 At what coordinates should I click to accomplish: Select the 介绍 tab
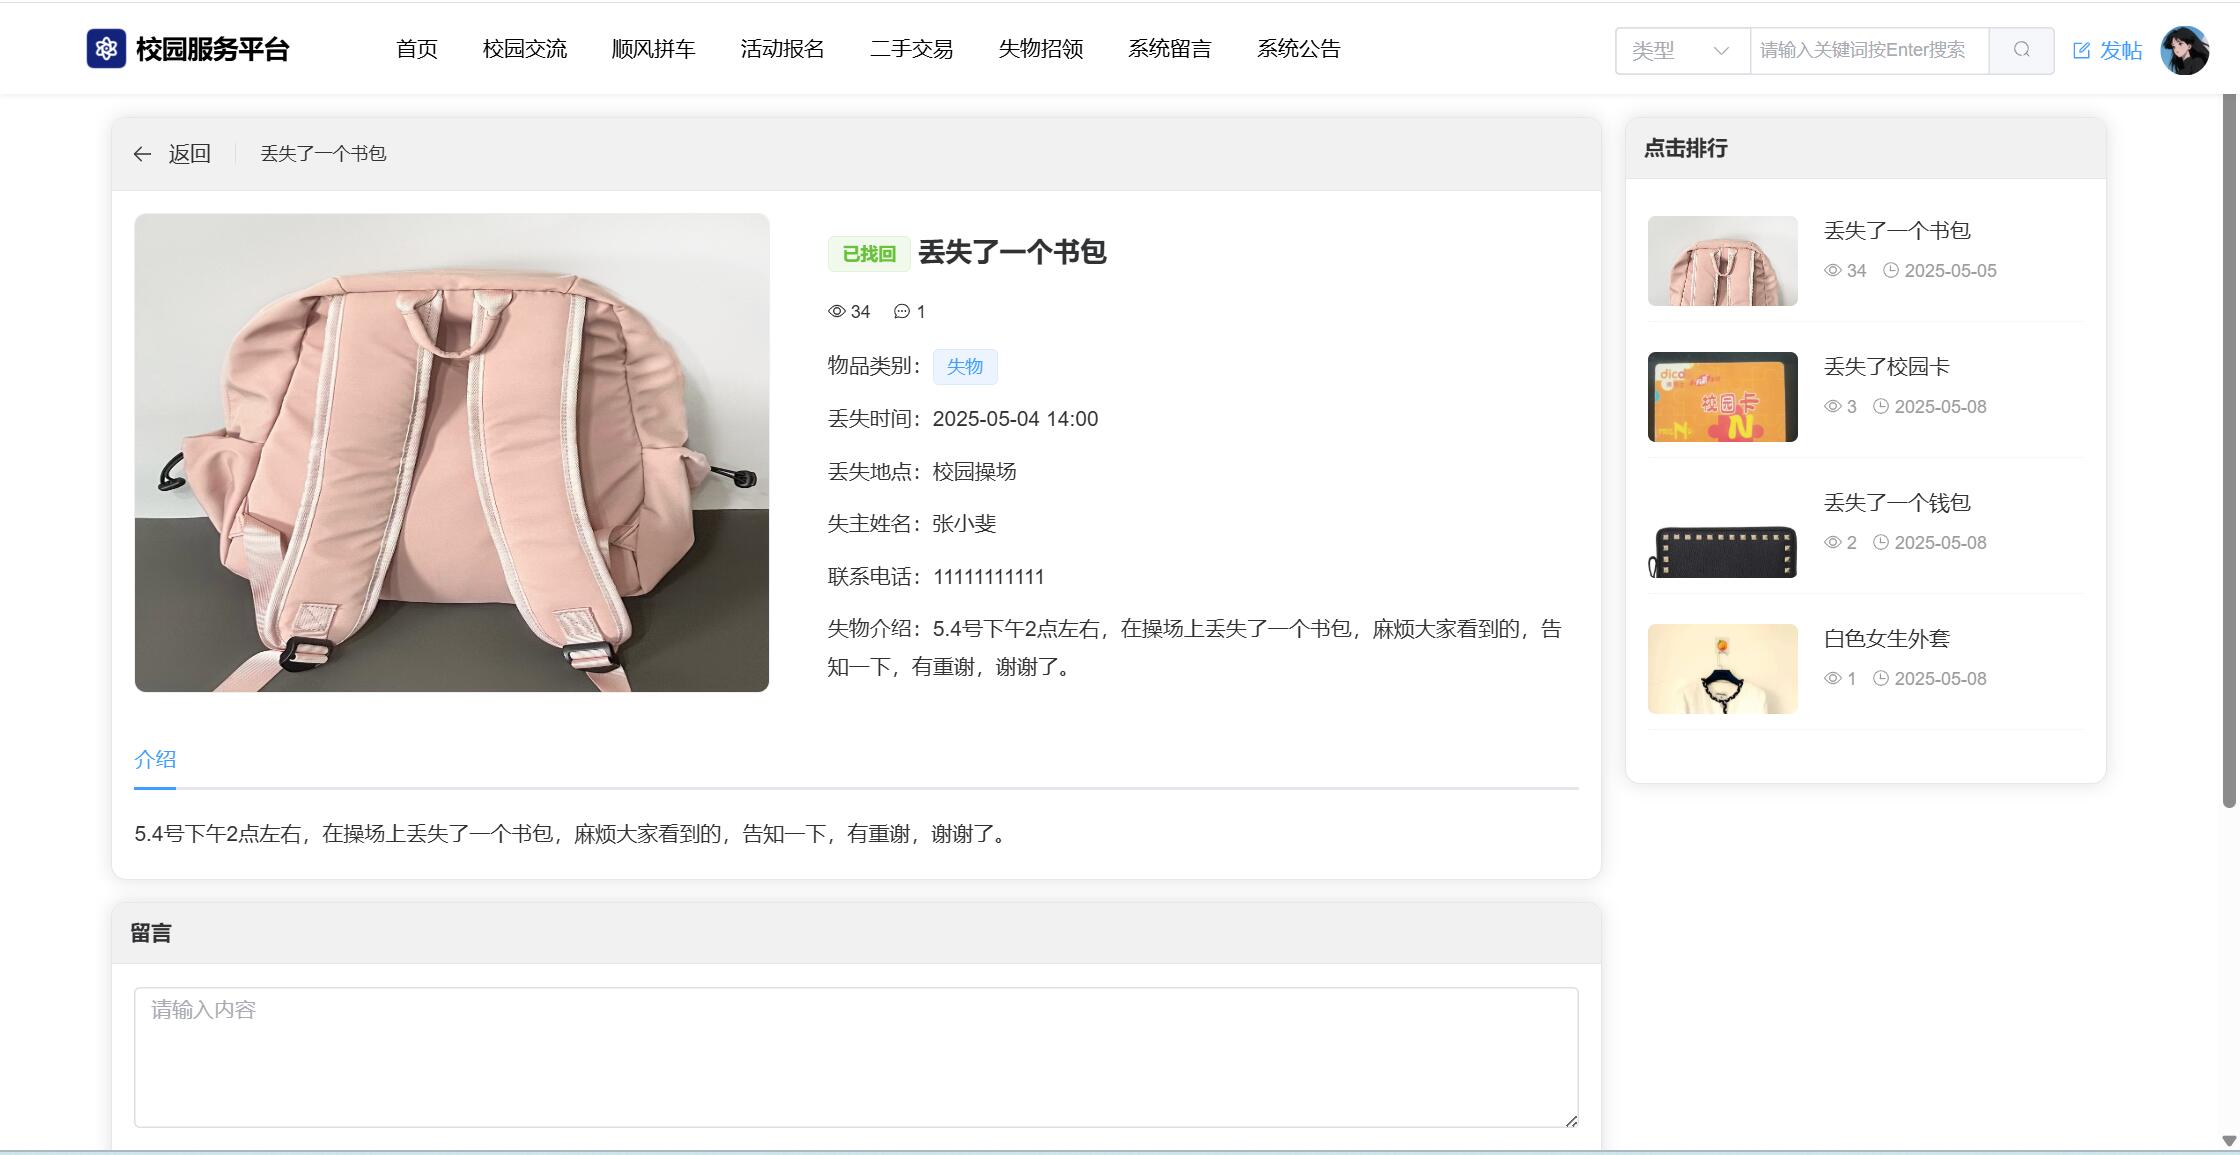tap(155, 759)
